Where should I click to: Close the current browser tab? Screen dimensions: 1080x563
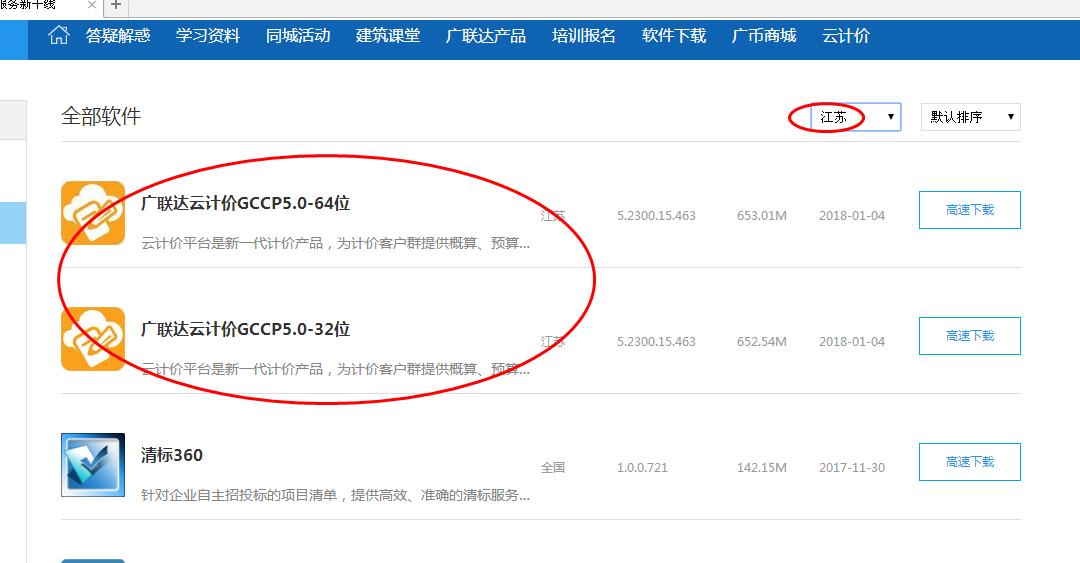[x=92, y=6]
